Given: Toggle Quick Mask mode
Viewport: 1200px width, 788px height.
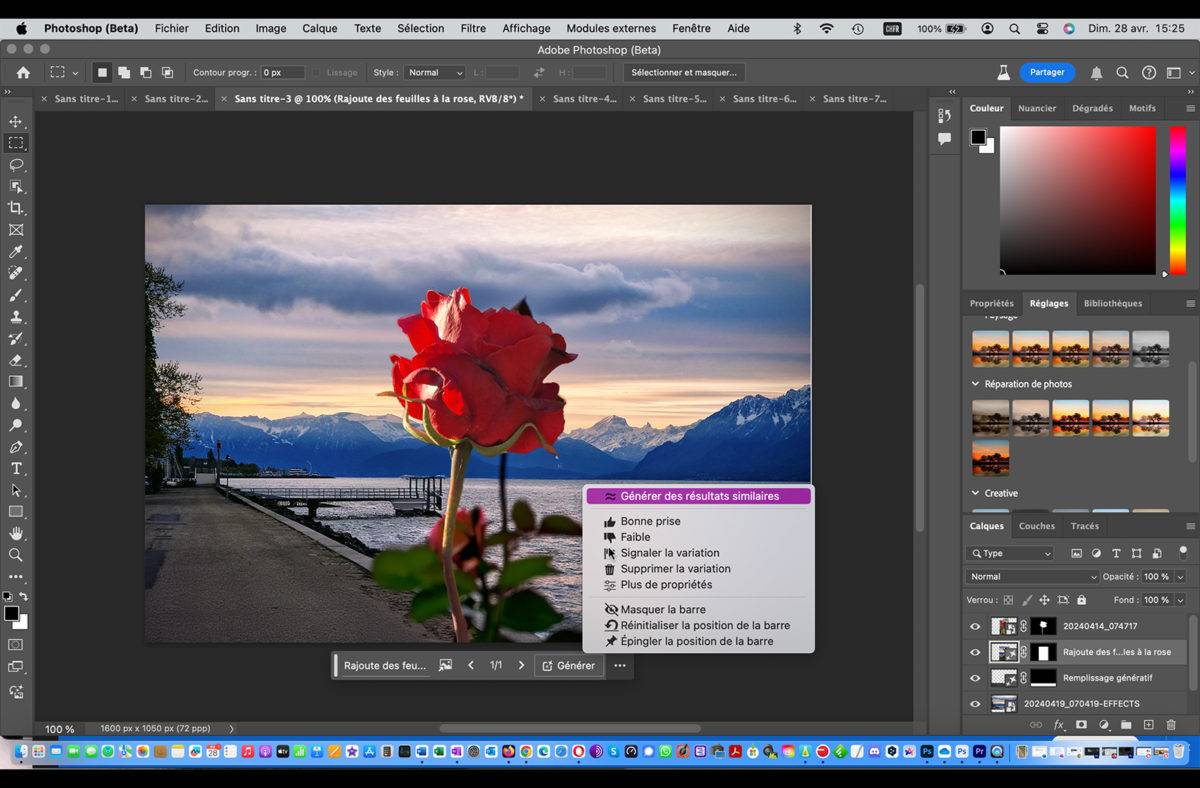Looking at the screenshot, I should coord(15,645).
